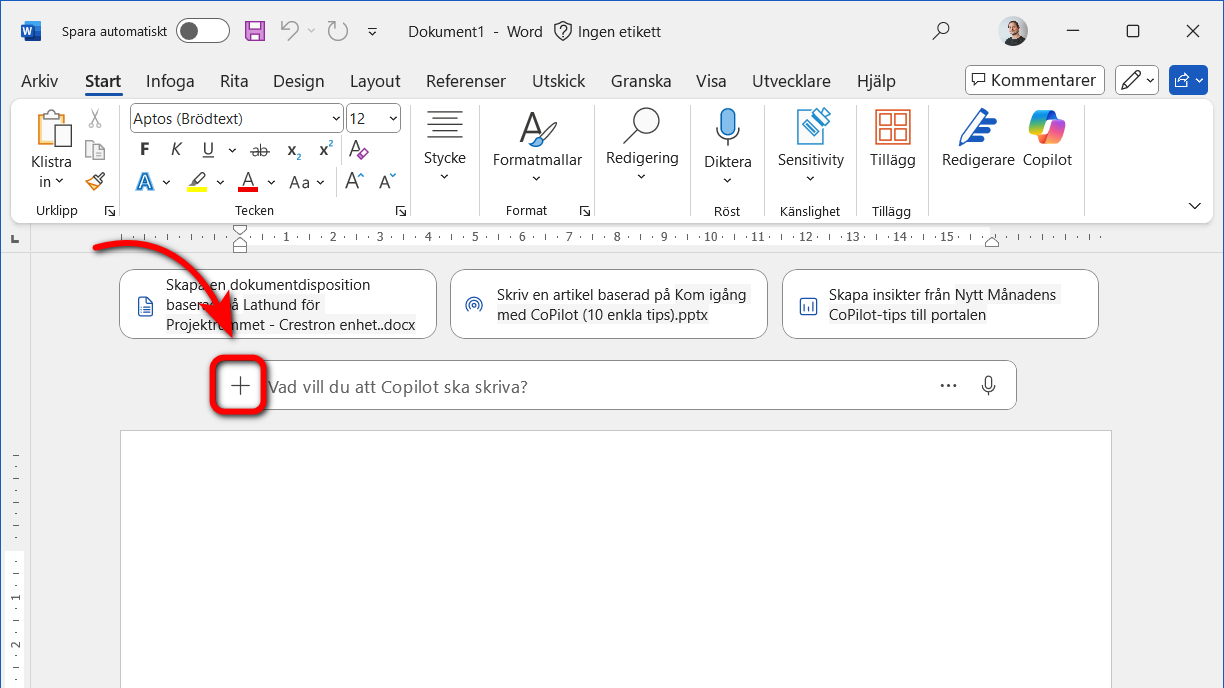Click the Undo arrow icon
This screenshot has height=688, width=1224.
click(289, 31)
